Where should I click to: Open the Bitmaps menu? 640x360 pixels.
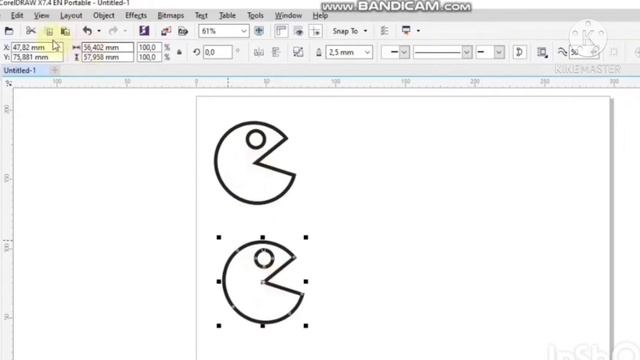pos(171,16)
